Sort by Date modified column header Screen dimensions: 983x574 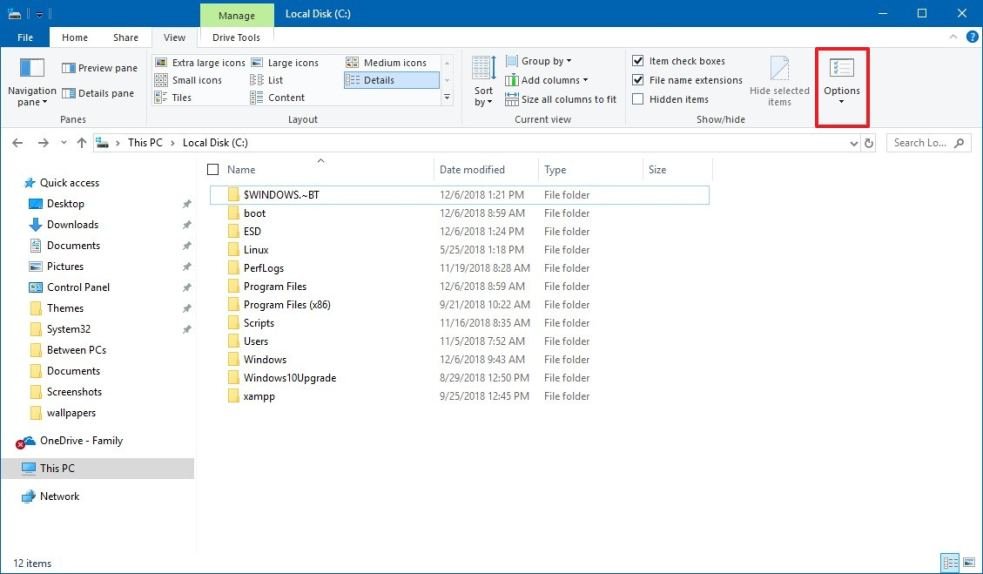point(472,170)
